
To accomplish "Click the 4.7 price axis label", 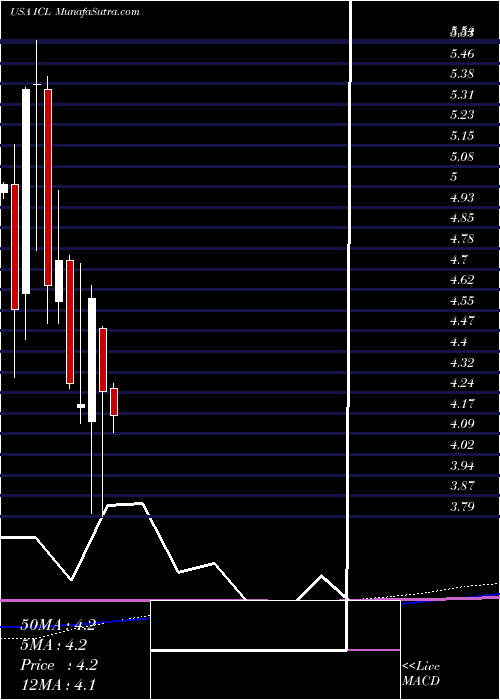I will tap(458, 259).
